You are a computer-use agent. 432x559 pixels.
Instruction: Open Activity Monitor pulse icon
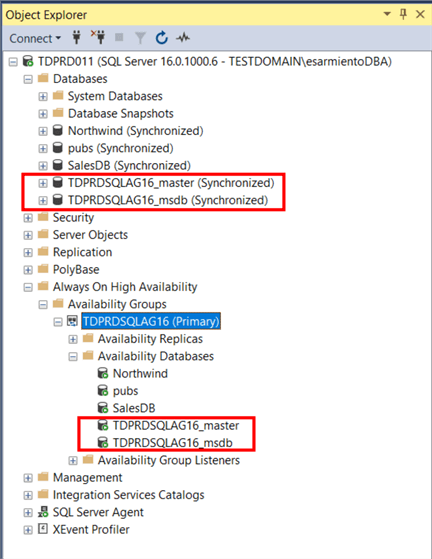click(183, 37)
